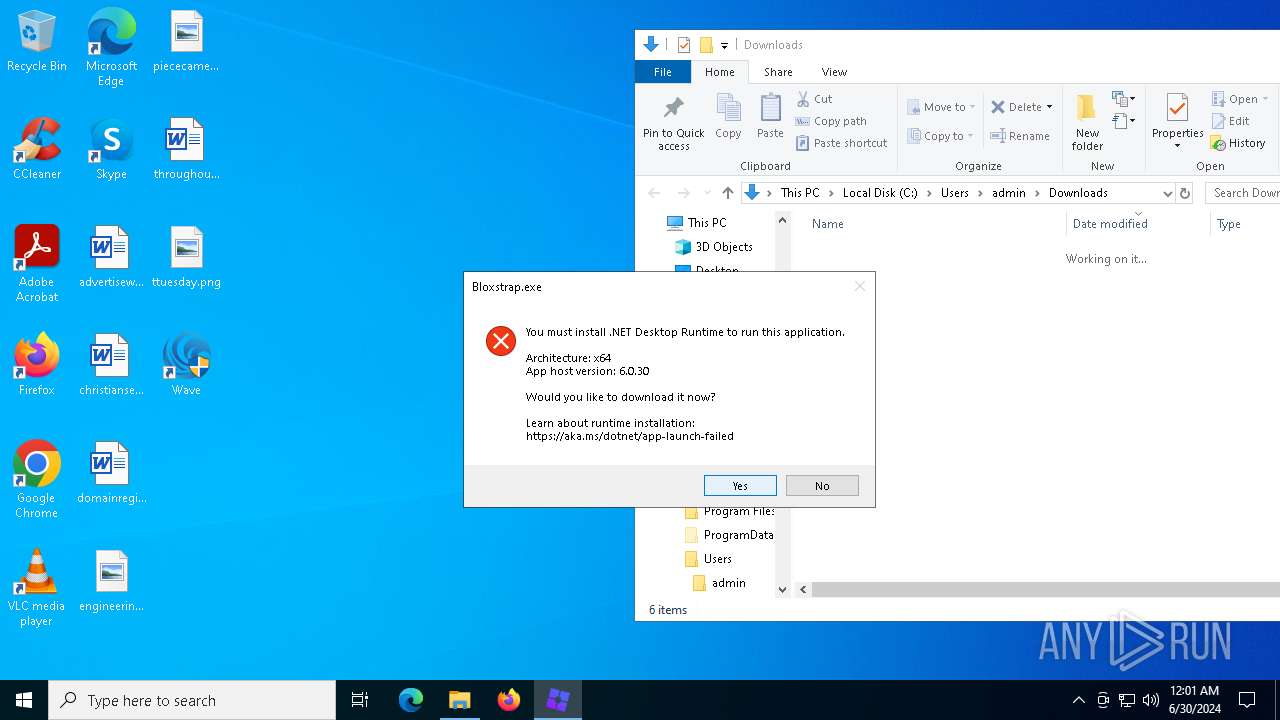Select the throughou Word document on desktop
Image resolution: width=1280 pixels, height=720 pixels.
186,150
